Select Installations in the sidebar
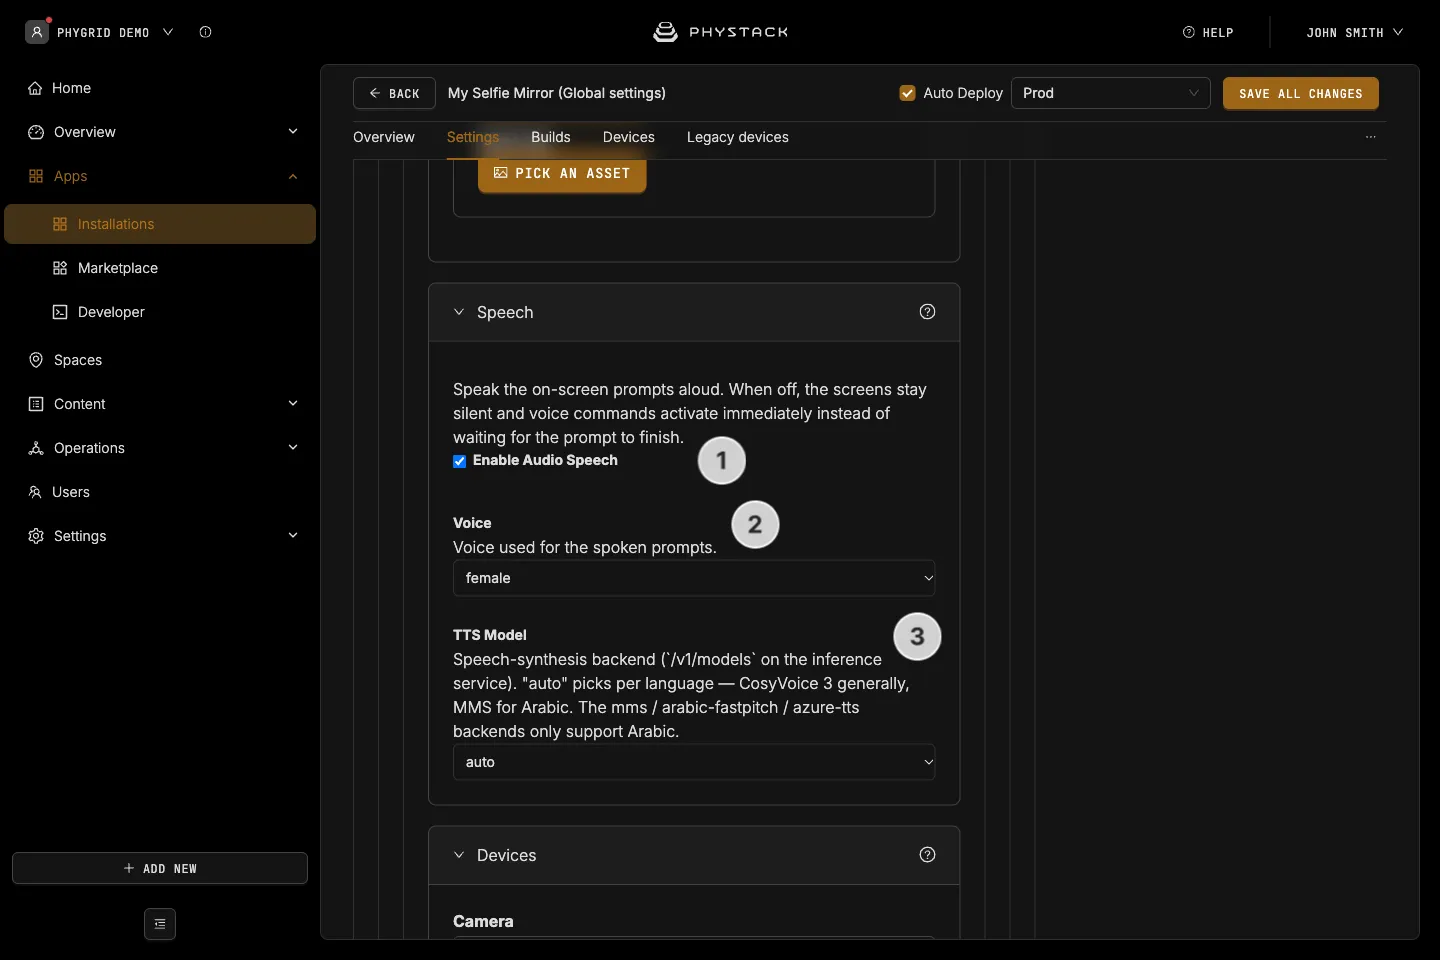Image resolution: width=1440 pixels, height=960 pixels. coord(160,224)
